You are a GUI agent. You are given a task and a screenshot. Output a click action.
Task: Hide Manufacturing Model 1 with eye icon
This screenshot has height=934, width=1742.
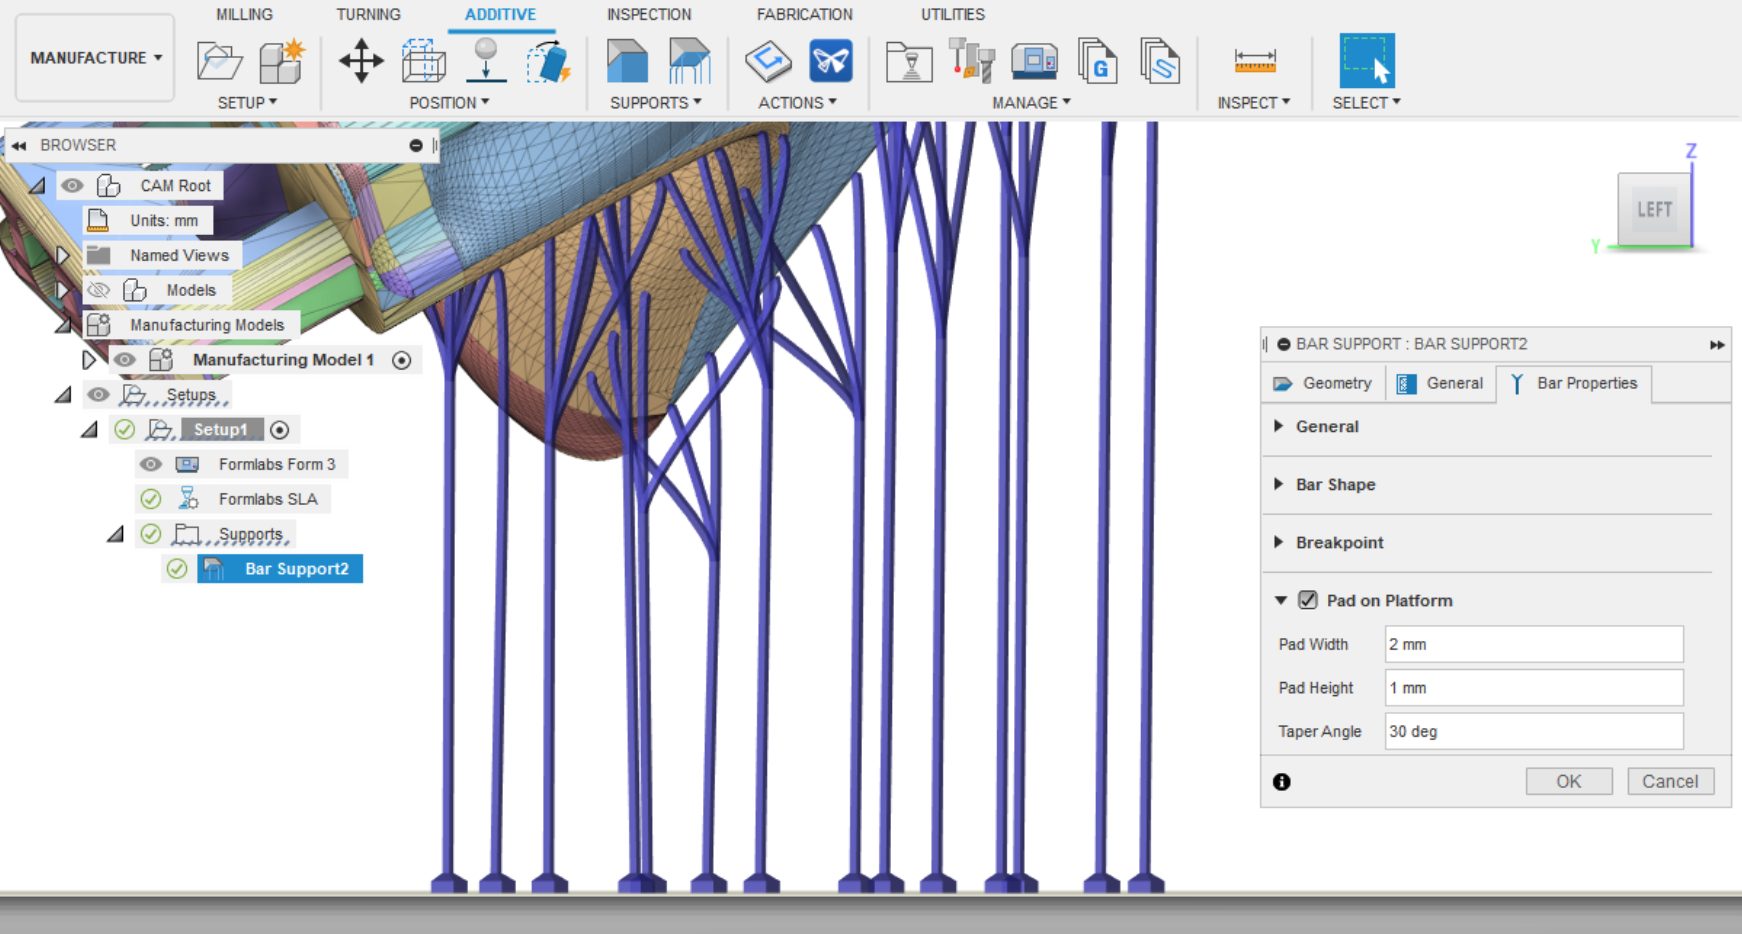coord(124,360)
